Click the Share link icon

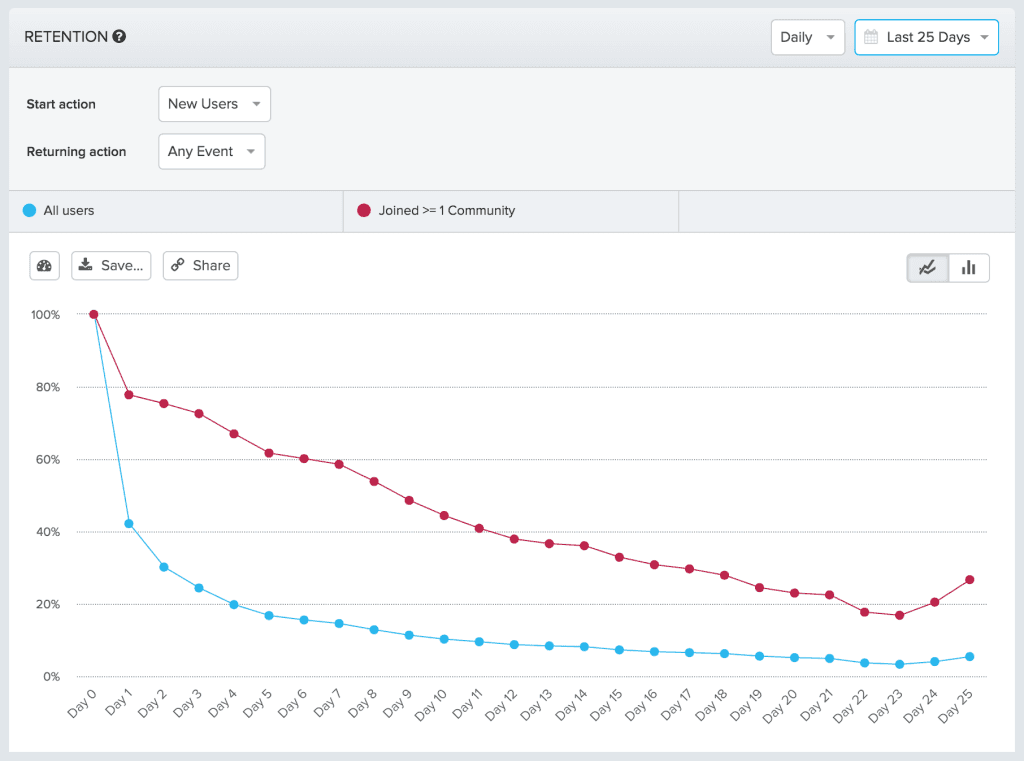click(x=178, y=266)
